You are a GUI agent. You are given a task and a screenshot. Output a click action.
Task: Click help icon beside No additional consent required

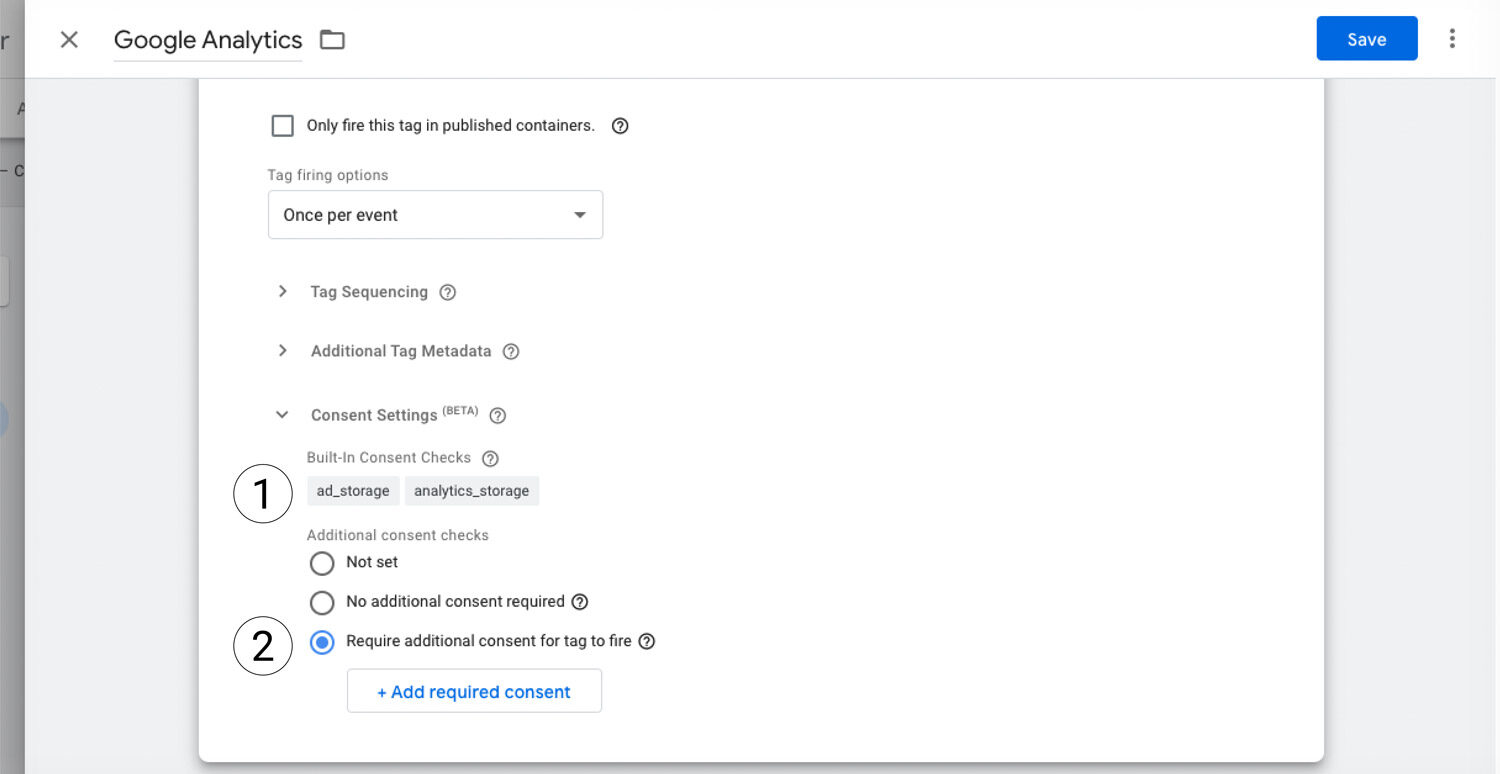click(x=579, y=602)
